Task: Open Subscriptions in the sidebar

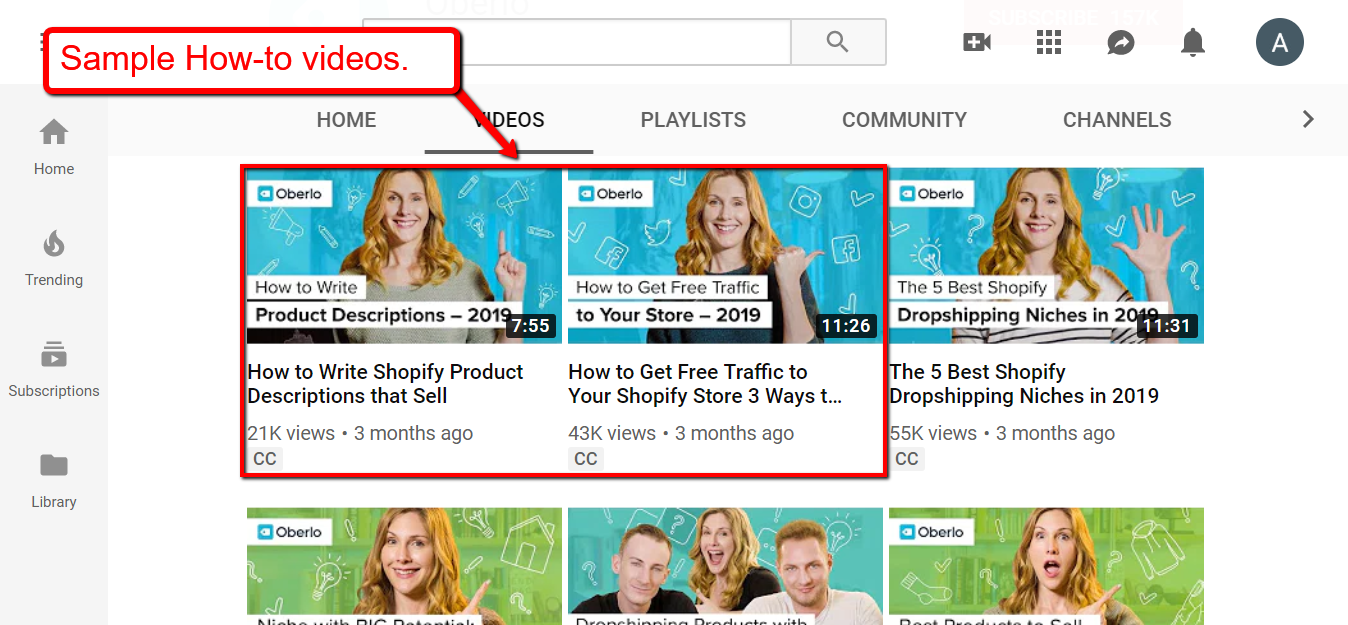Action: [x=54, y=369]
